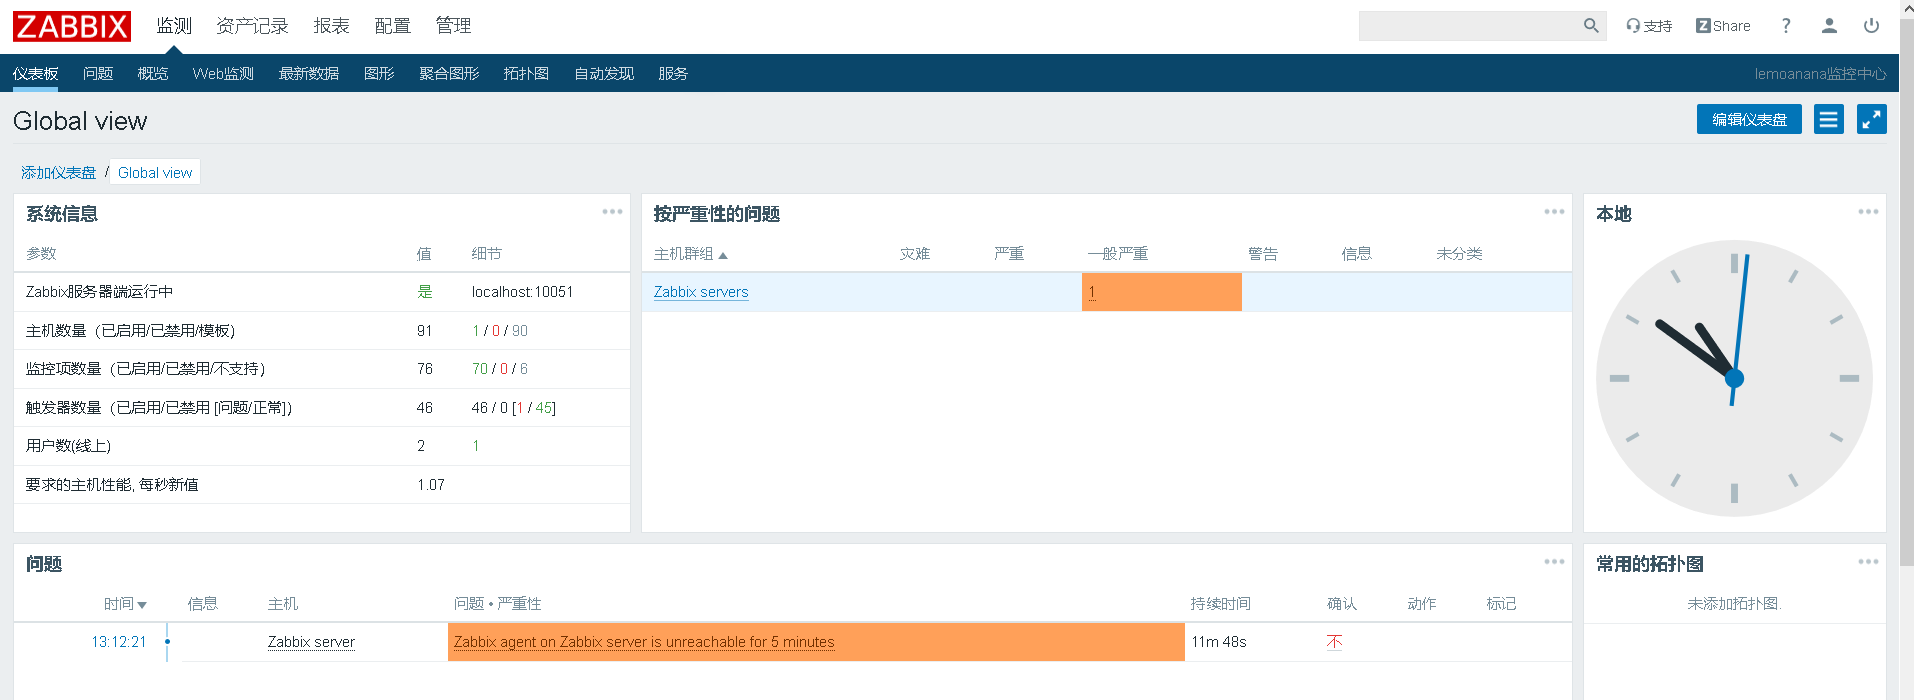This screenshot has width=1914, height=700.
Task: Open the dashboard actions list menu icon
Action: coord(1829,120)
